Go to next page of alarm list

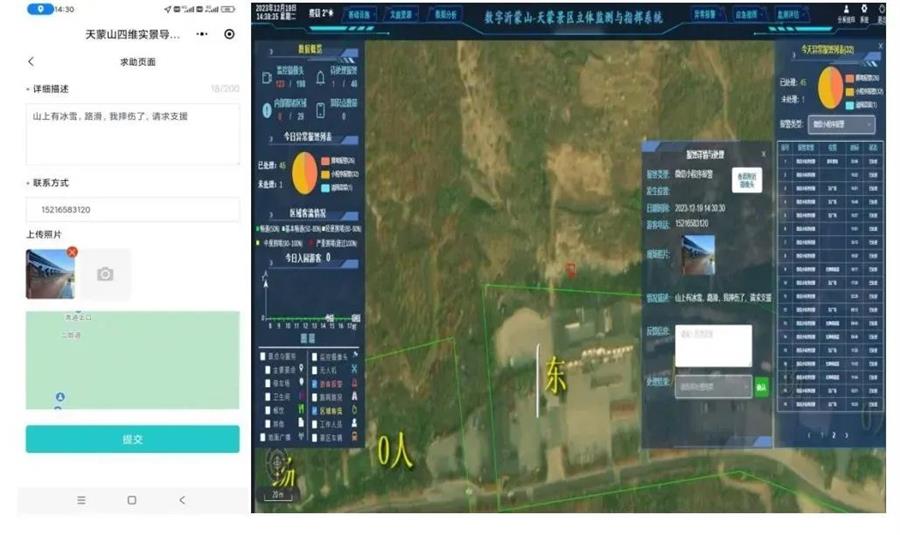coord(846,435)
